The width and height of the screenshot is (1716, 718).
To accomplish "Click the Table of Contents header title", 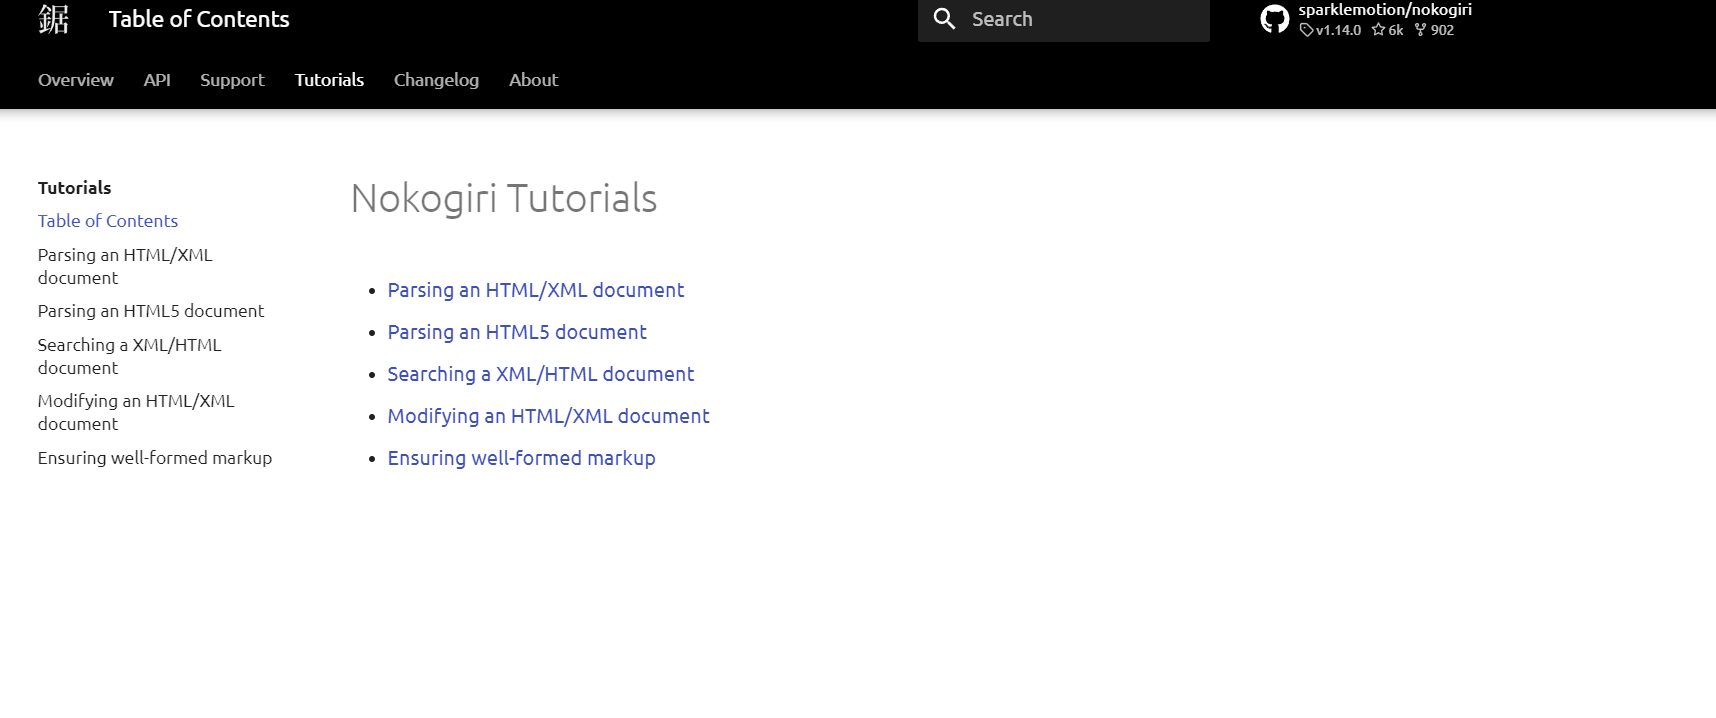I will 199,19.
